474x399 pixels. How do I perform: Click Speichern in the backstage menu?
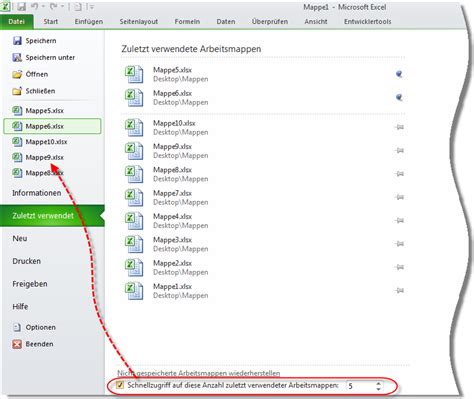point(35,41)
